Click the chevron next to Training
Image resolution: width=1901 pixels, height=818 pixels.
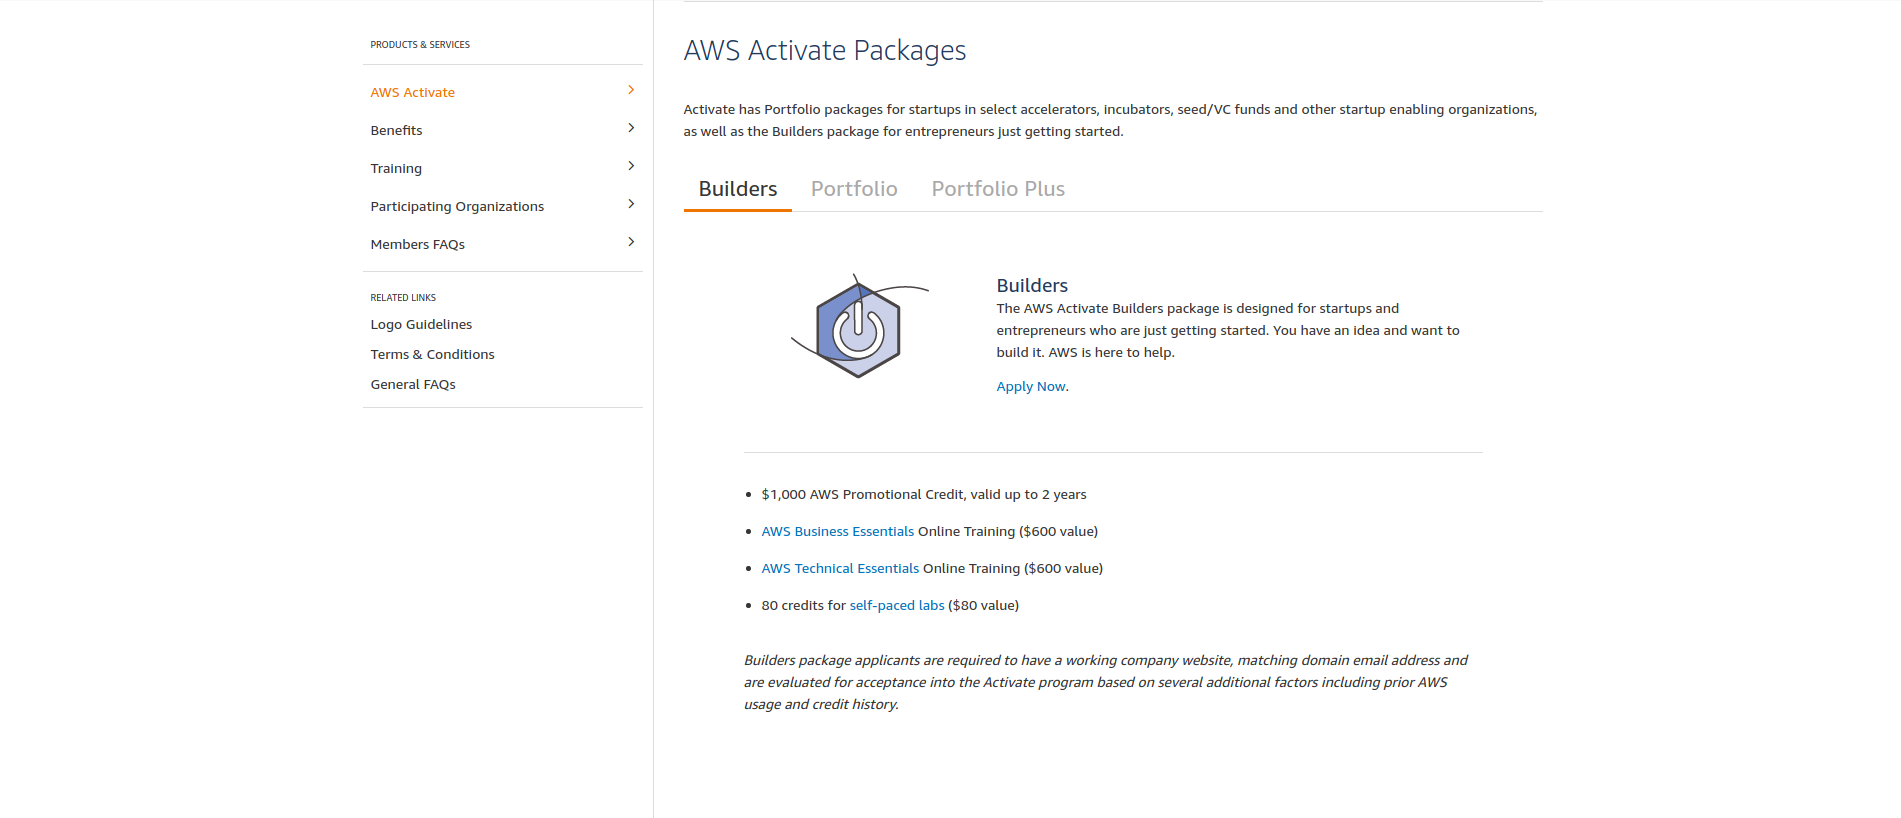click(x=631, y=166)
